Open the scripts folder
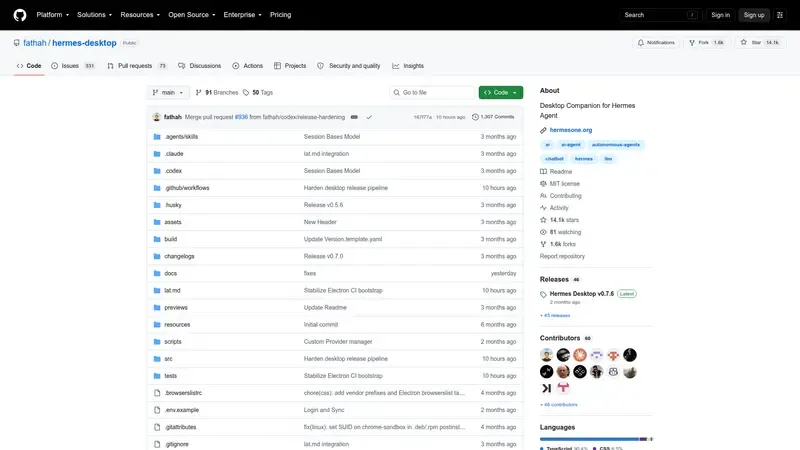 173,342
